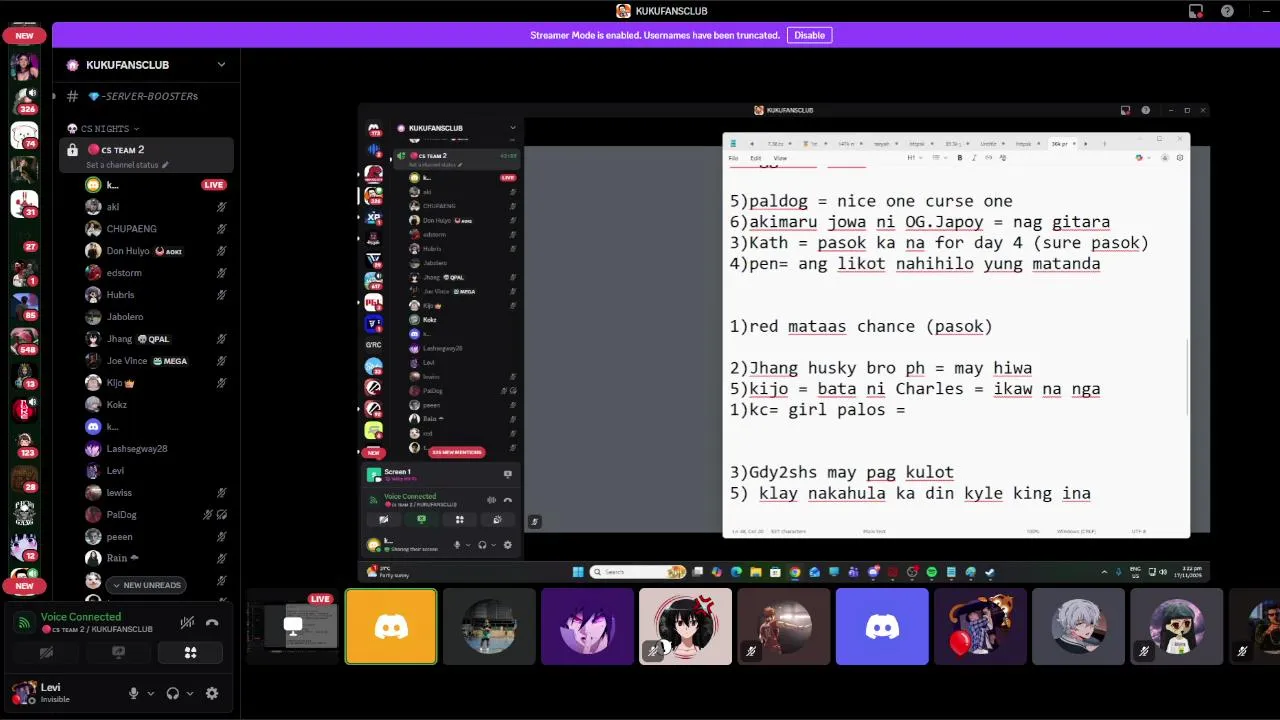Select the blue Discord-logo participant tile

882,627
